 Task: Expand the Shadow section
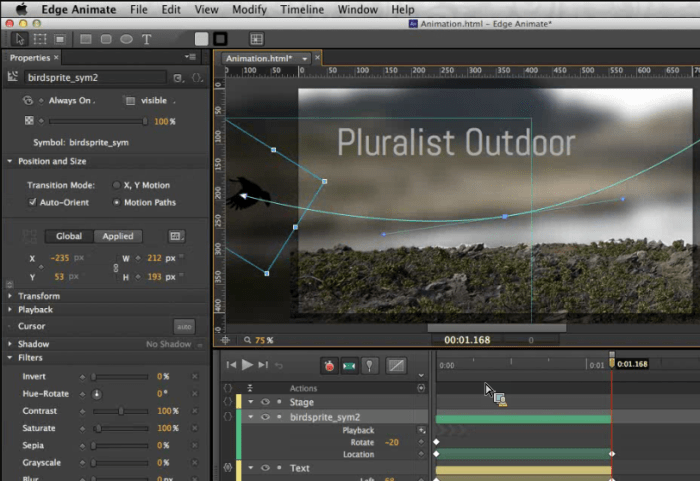pyautogui.click(x=10, y=344)
